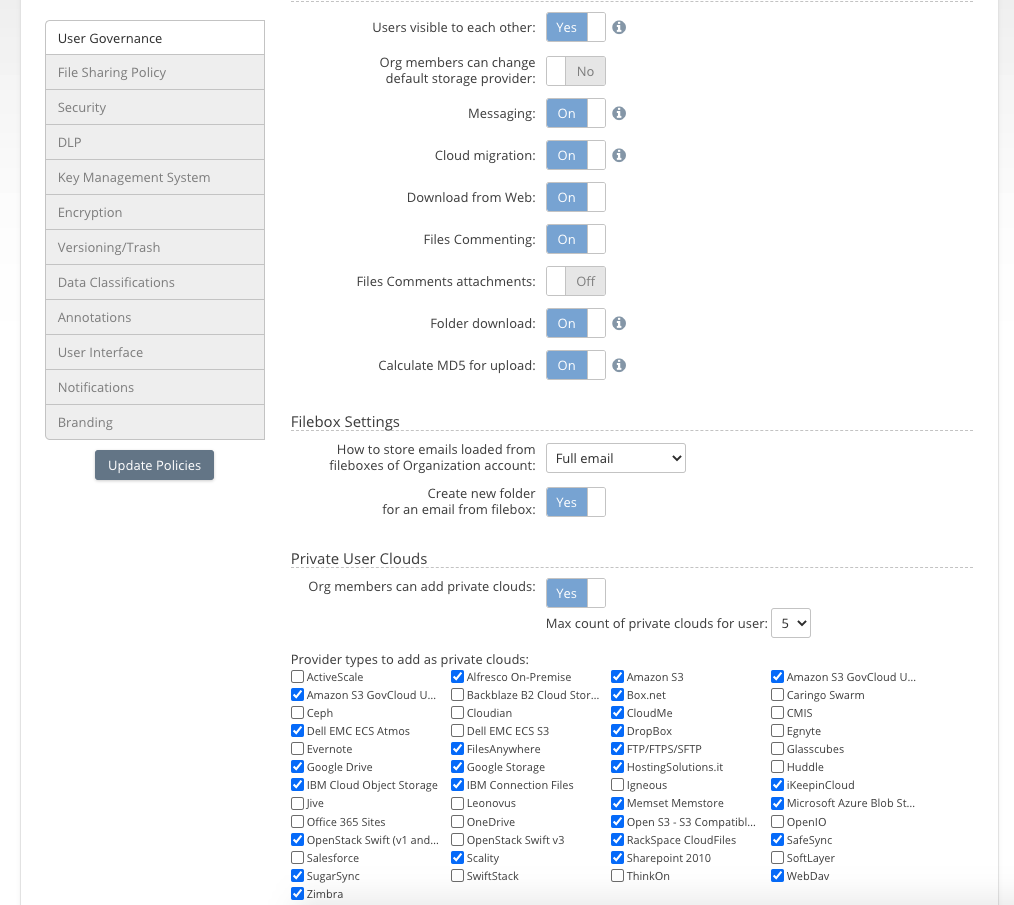Switch to the Branding section
Screen dimensions: 1014x905
[x=154, y=422]
